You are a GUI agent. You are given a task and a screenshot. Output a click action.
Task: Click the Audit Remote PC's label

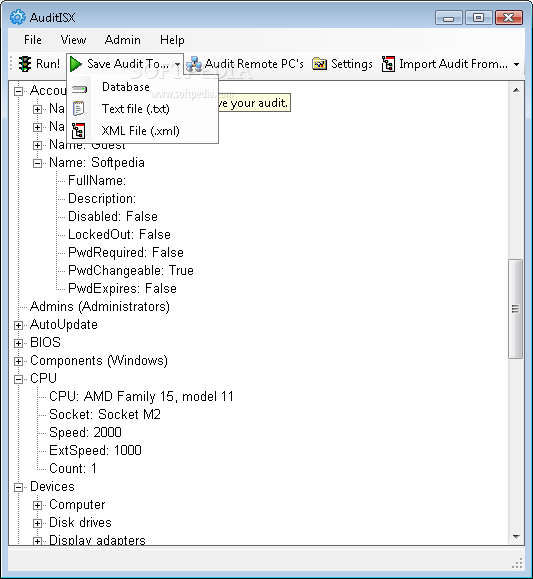coord(254,64)
